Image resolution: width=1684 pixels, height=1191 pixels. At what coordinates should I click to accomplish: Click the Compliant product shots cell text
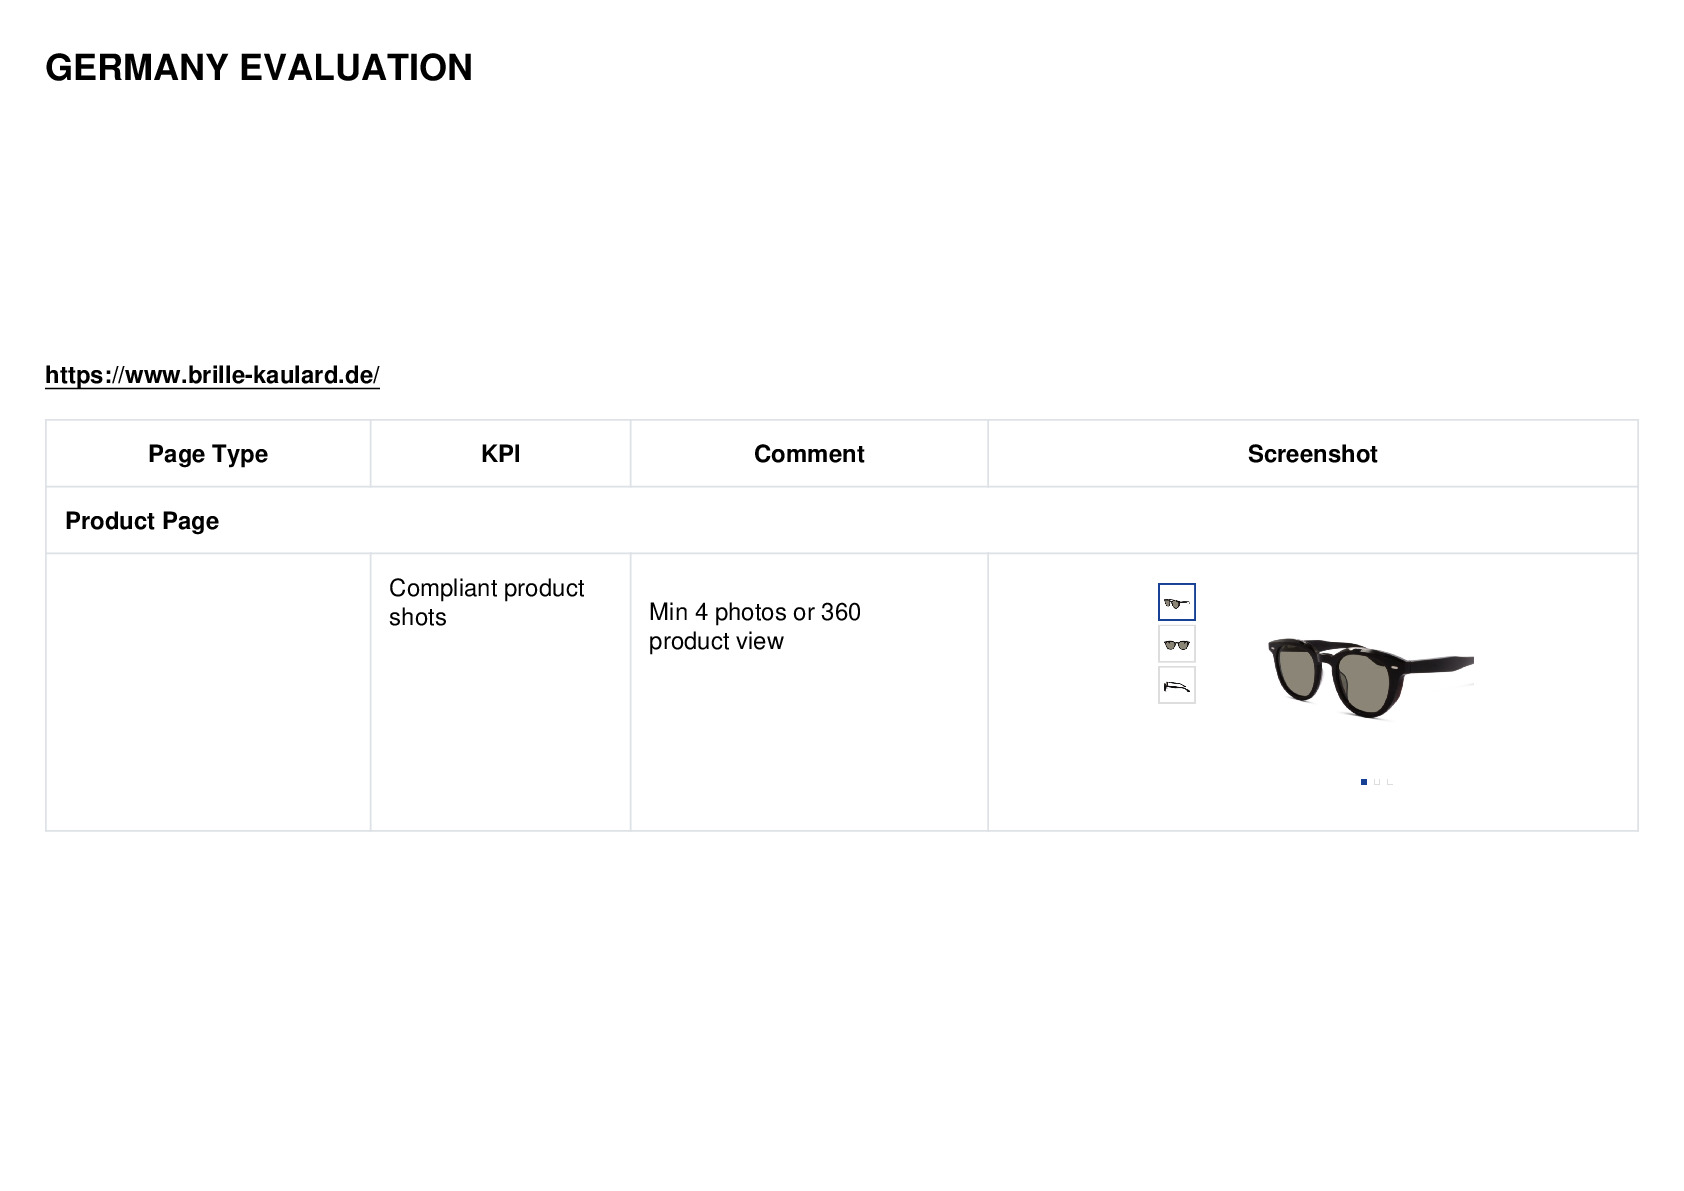pyautogui.click(x=486, y=602)
